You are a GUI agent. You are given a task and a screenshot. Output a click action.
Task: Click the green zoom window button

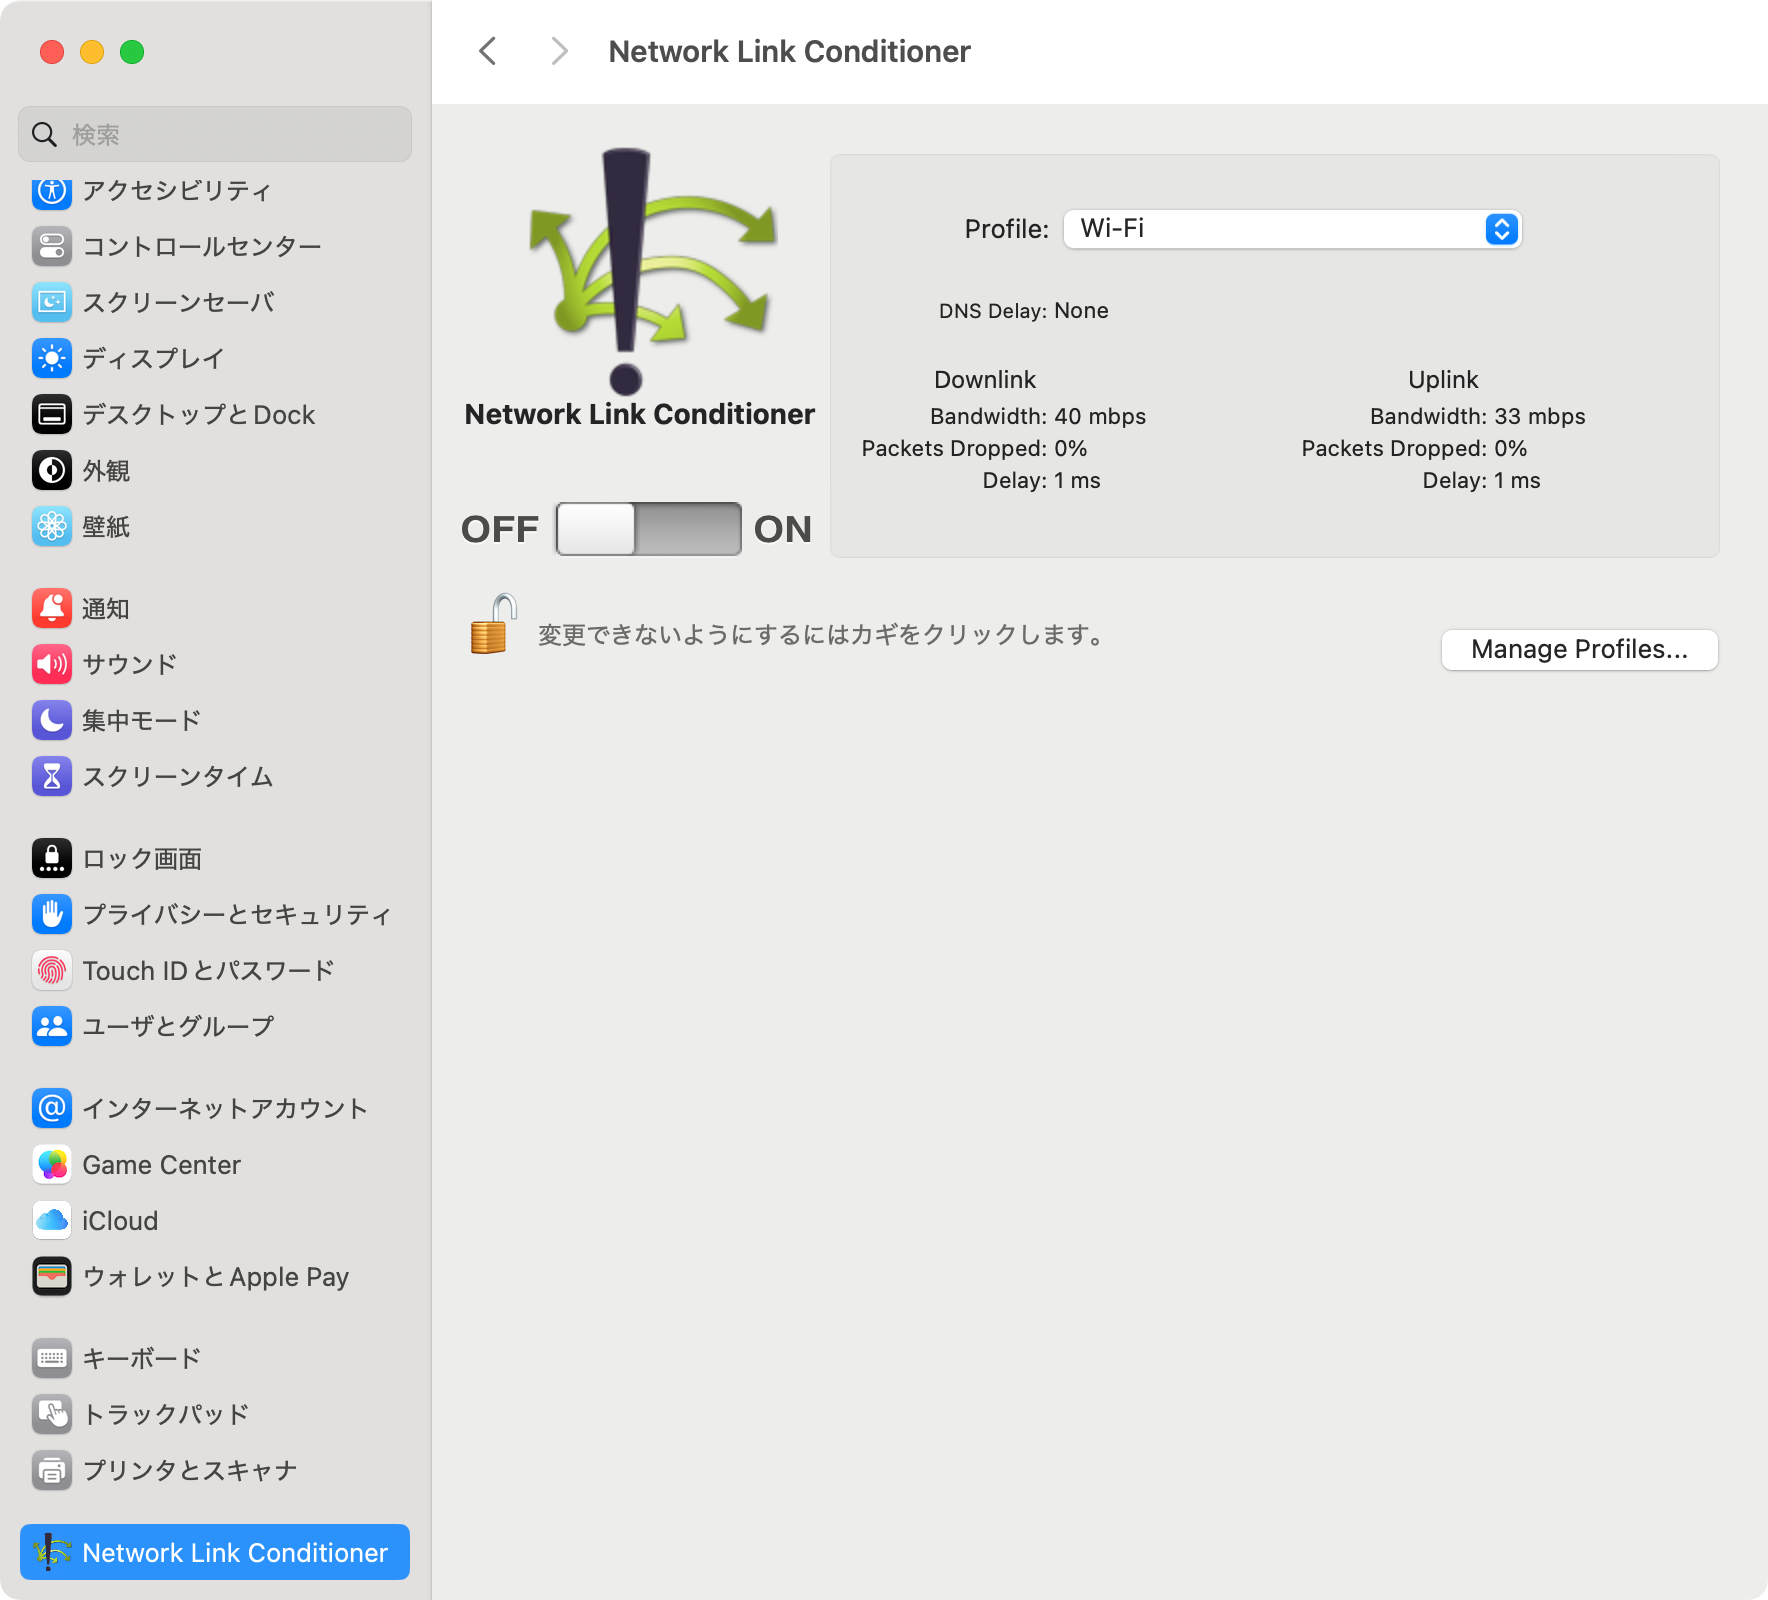click(132, 52)
